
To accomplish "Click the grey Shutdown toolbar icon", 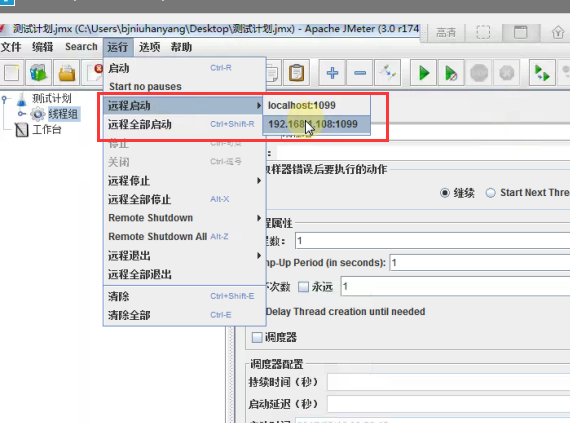I will pos(506,73).
